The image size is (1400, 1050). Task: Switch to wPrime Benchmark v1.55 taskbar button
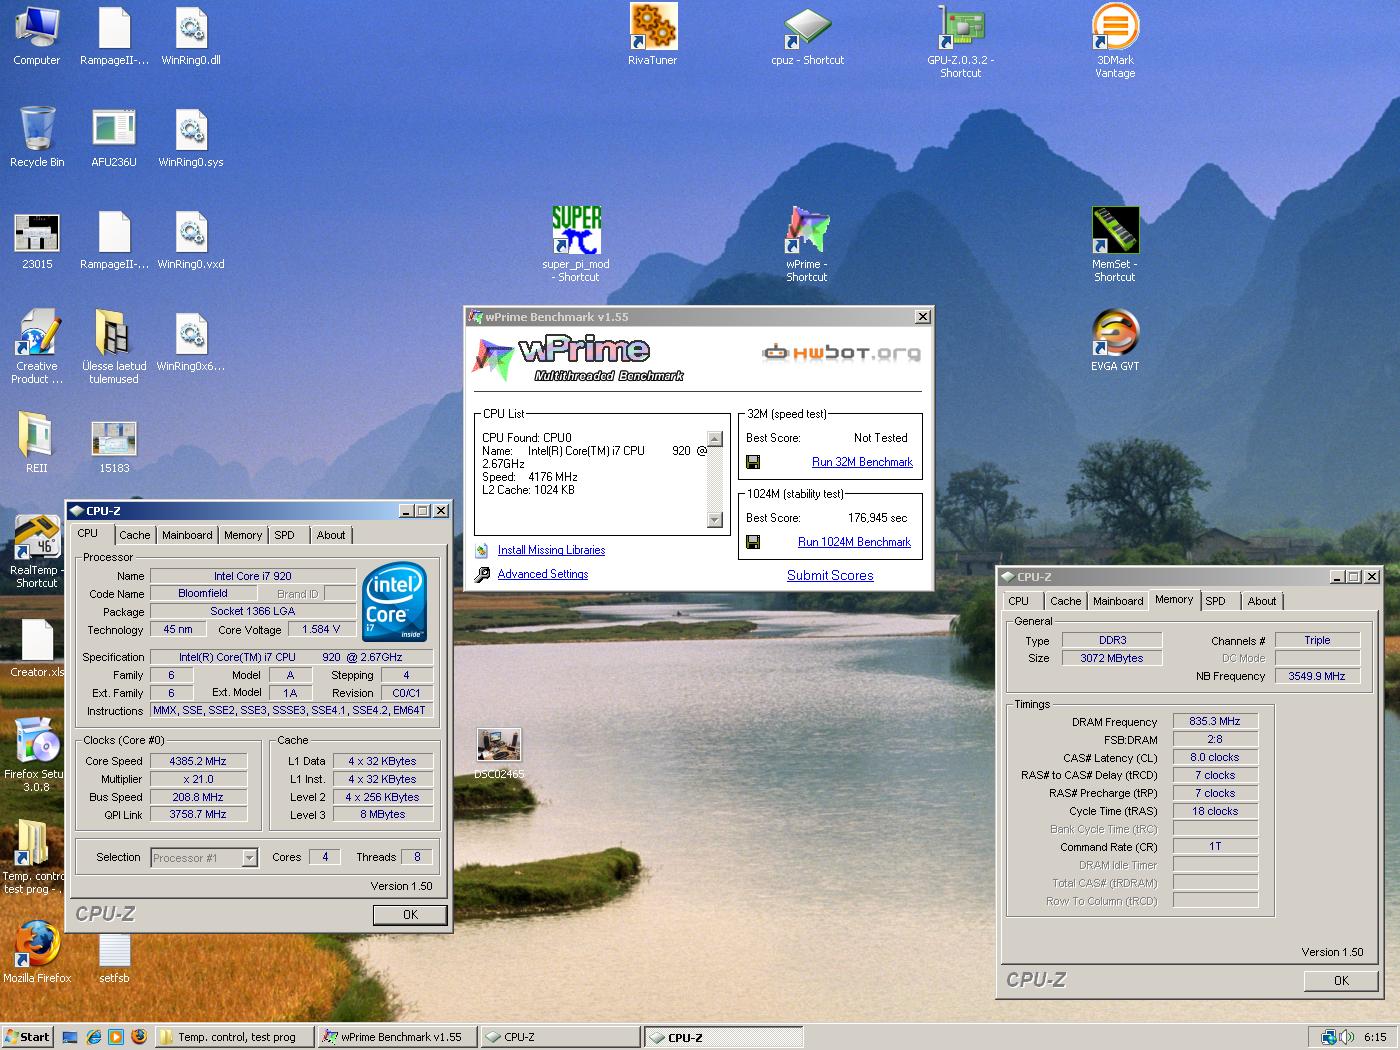coord(397,1037)
